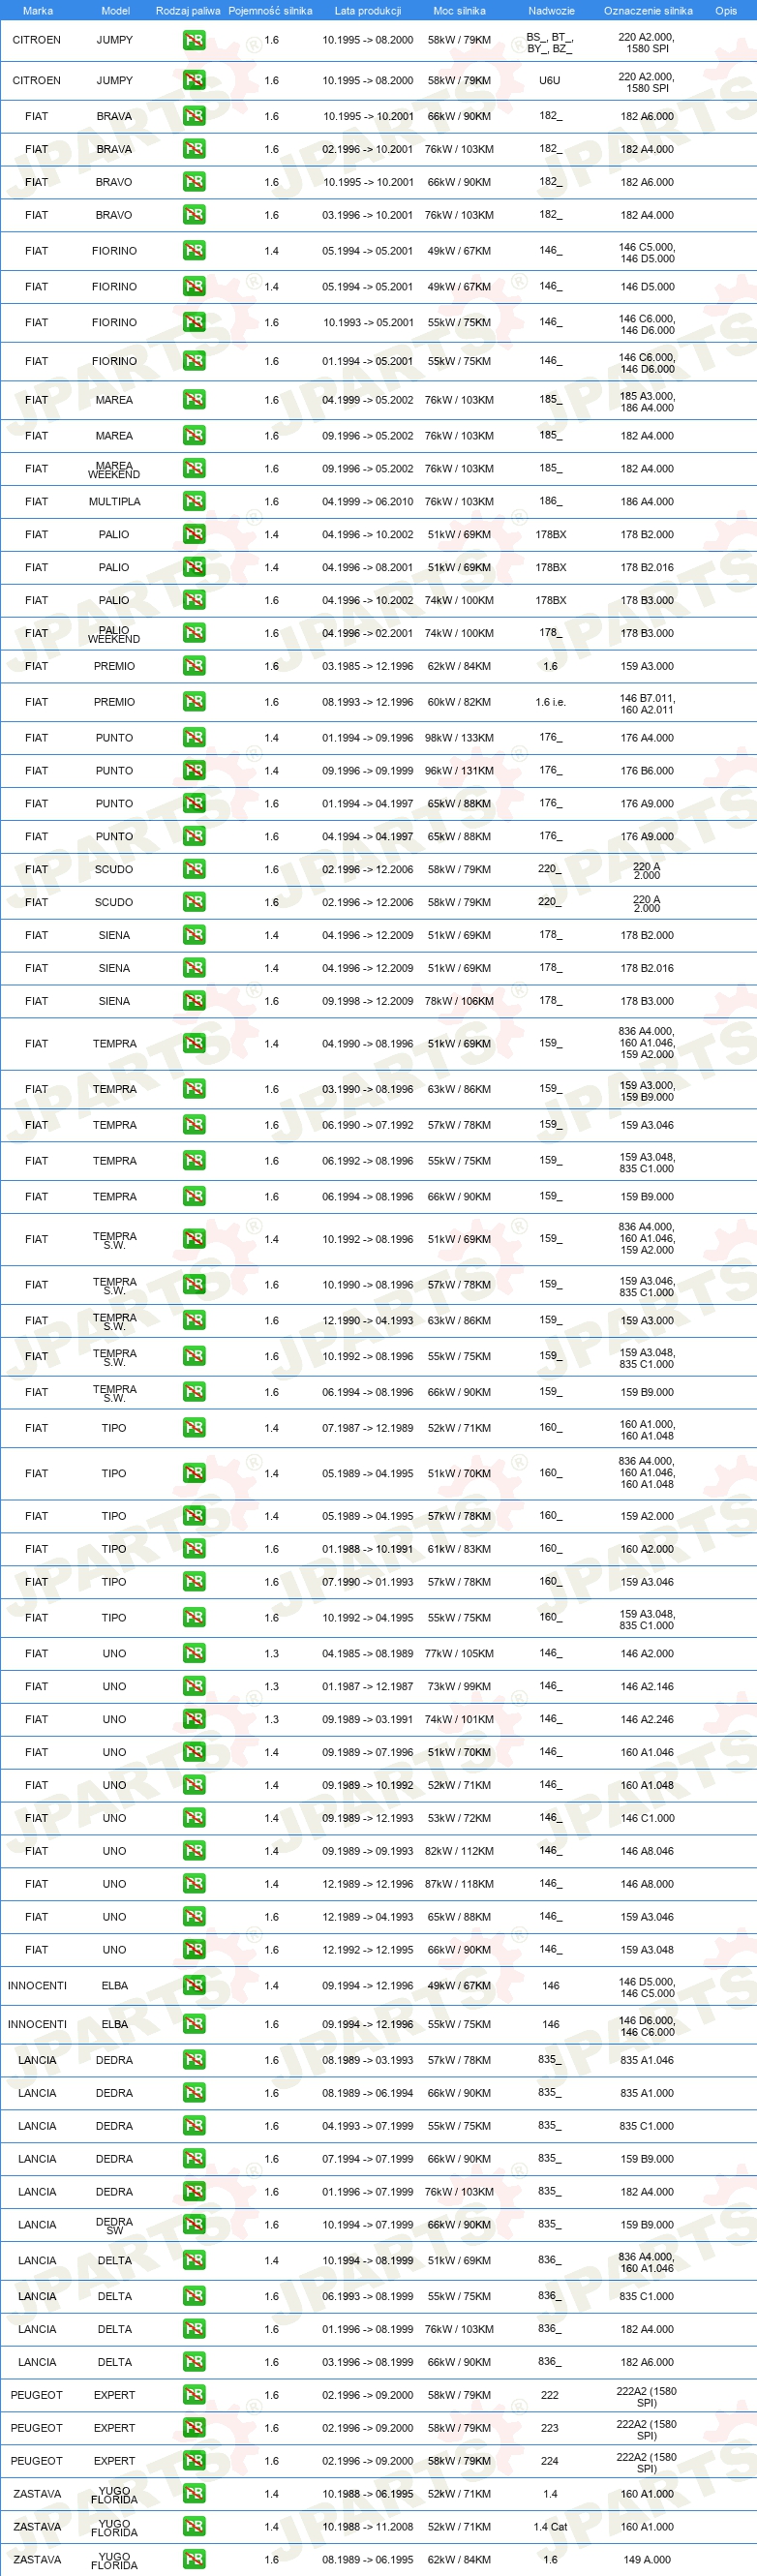The width and height of the screenshot is (757, 2576).
Task: Select the MULTIPLA model cell
Action: (x=114, y=502)
